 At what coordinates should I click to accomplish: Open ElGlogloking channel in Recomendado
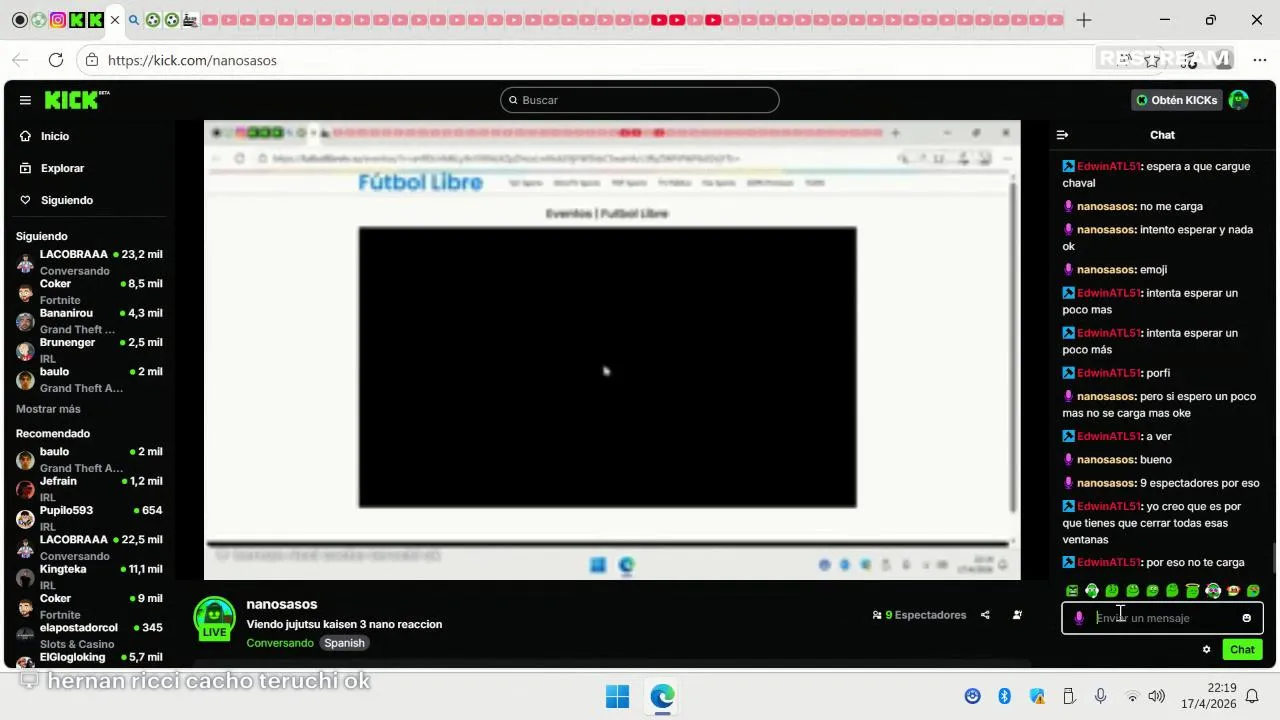click(89, 658)
